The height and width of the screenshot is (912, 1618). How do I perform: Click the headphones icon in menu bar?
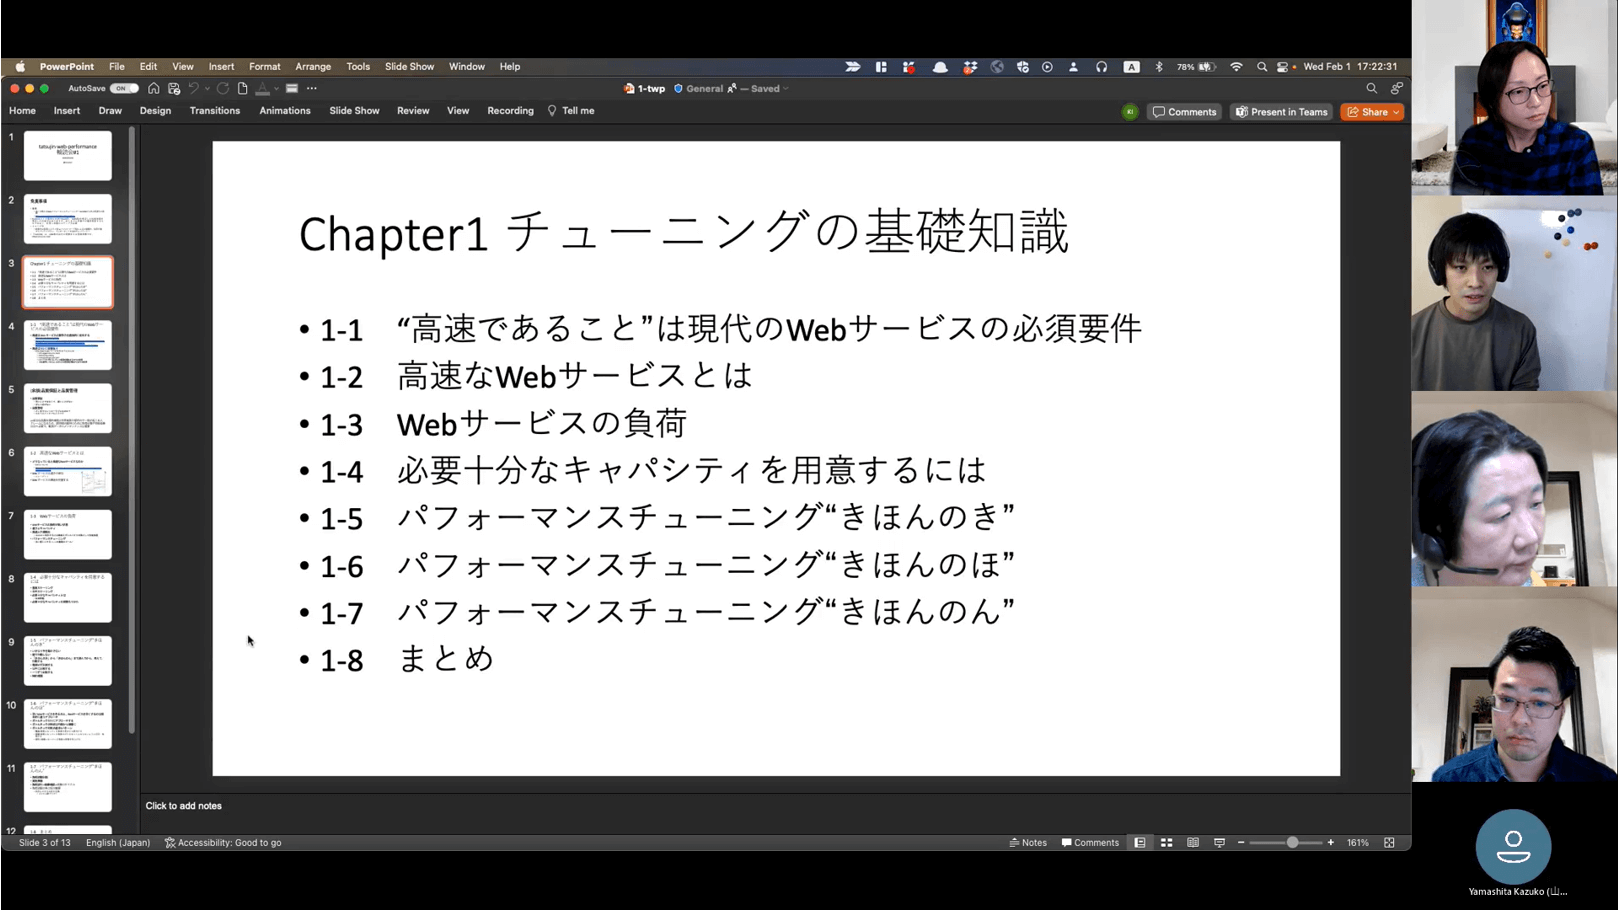1101,67
